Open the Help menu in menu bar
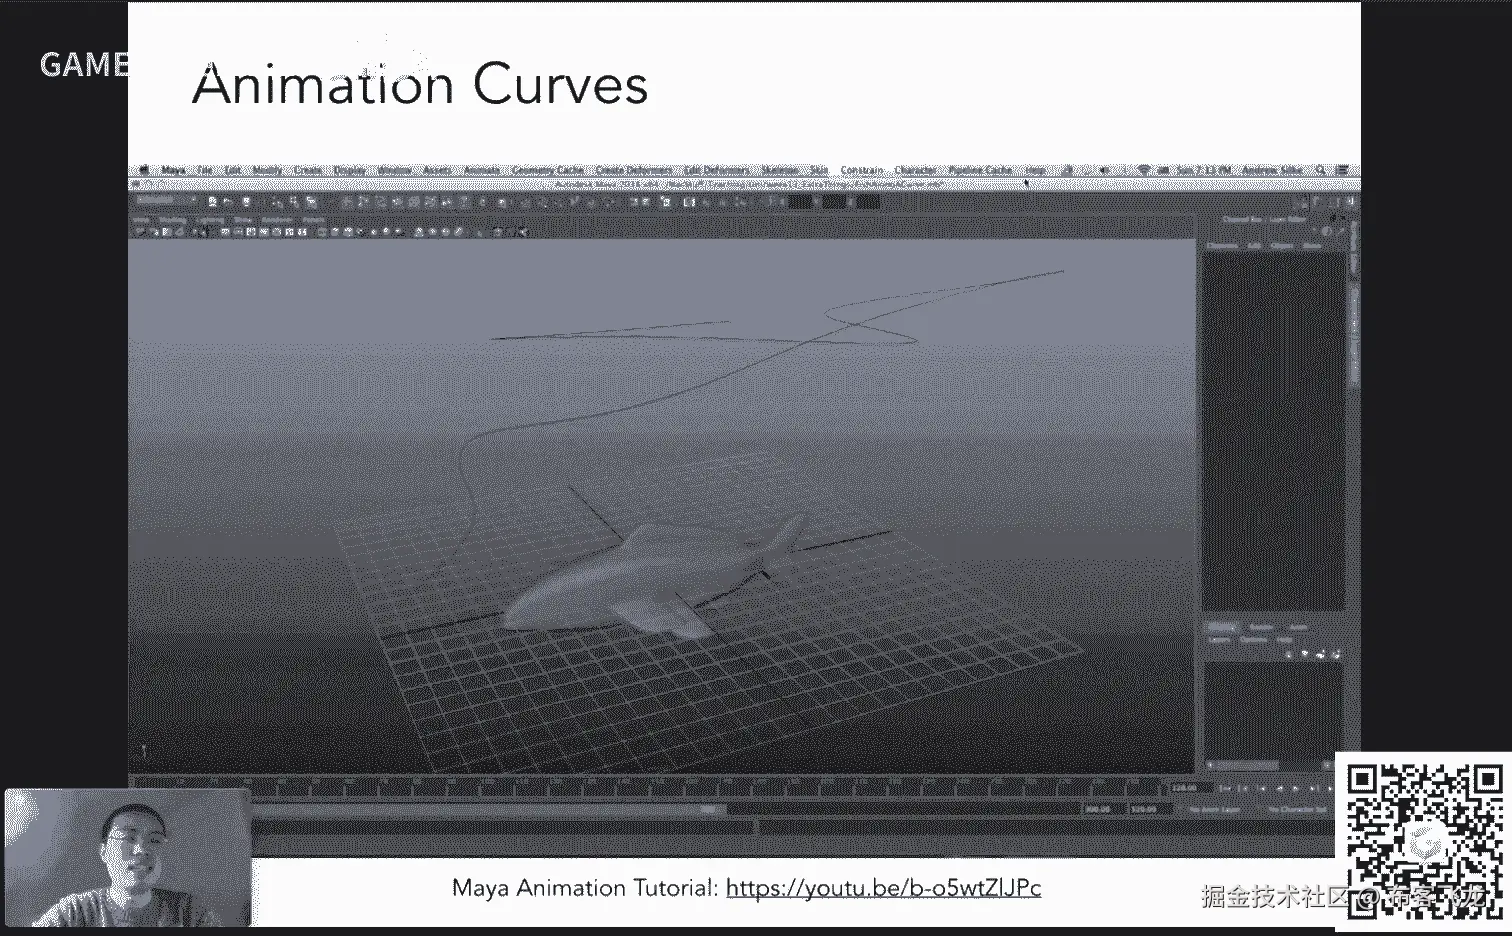1512x936 pixels. pos(1034,170)
